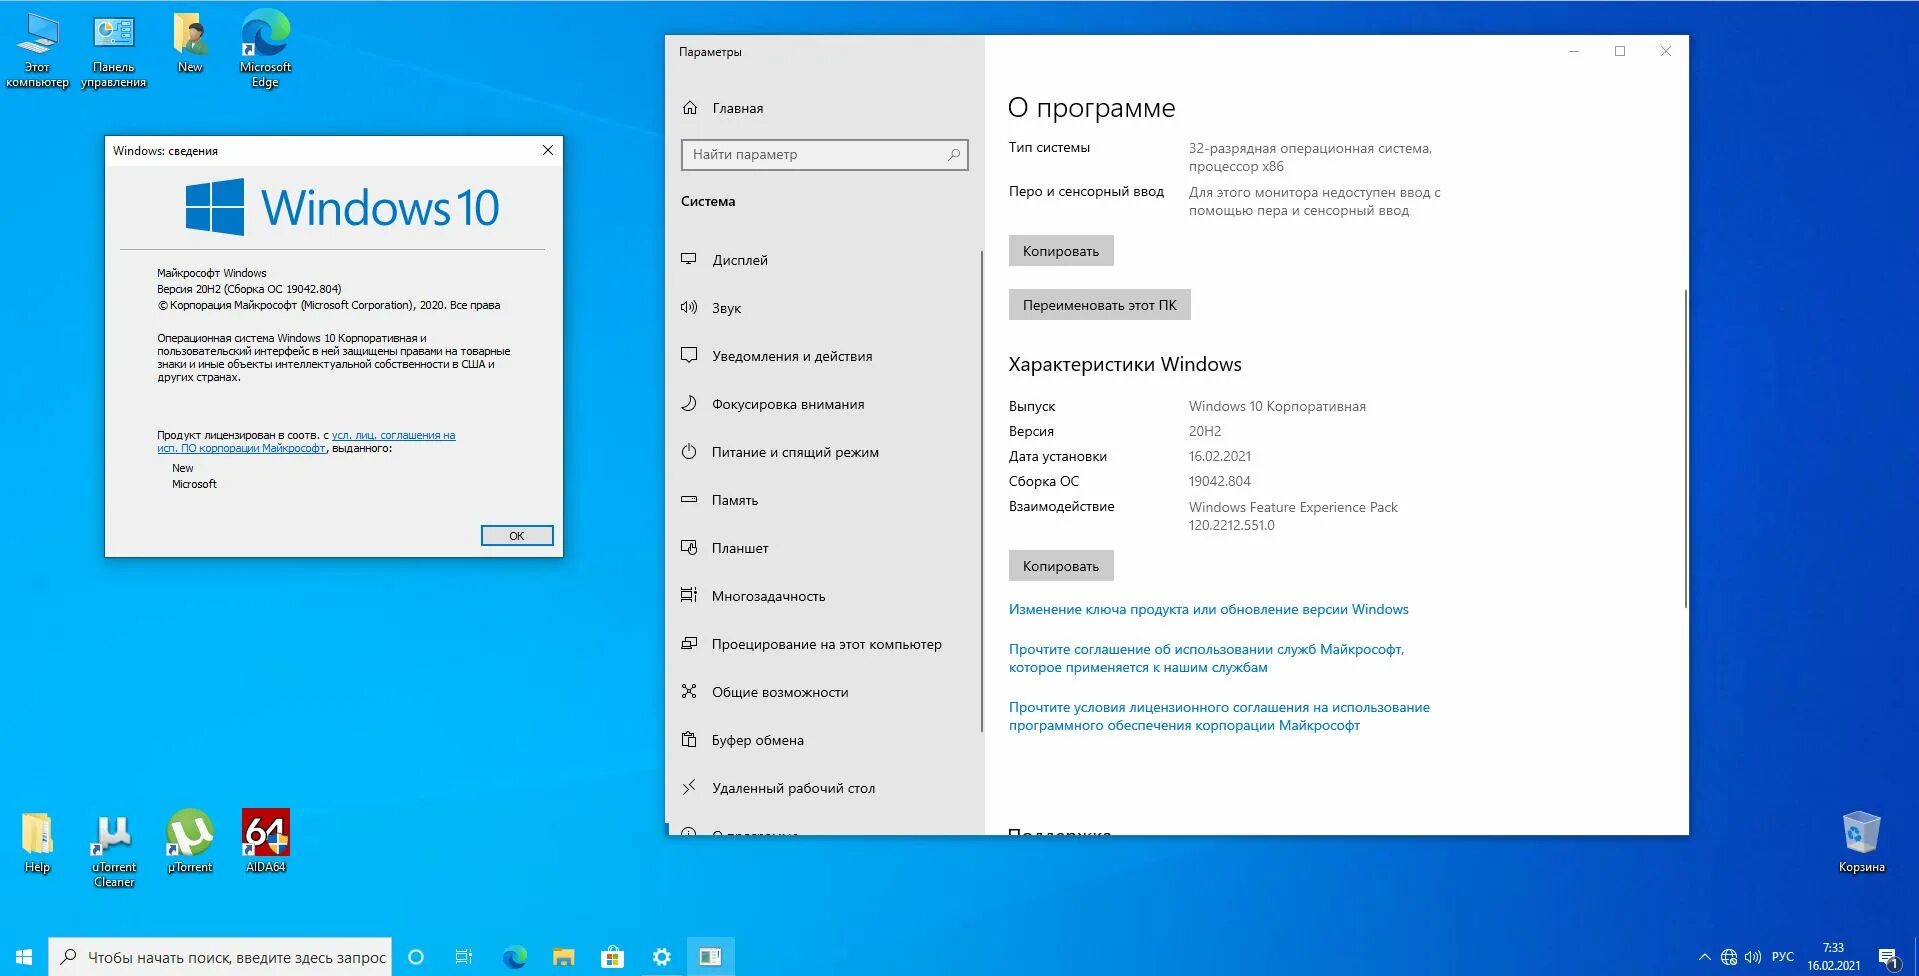The height and width of the screenshot is (976, 1919).
Task: Switch to Settings gear on the taskbar
Action: [661, 957]
